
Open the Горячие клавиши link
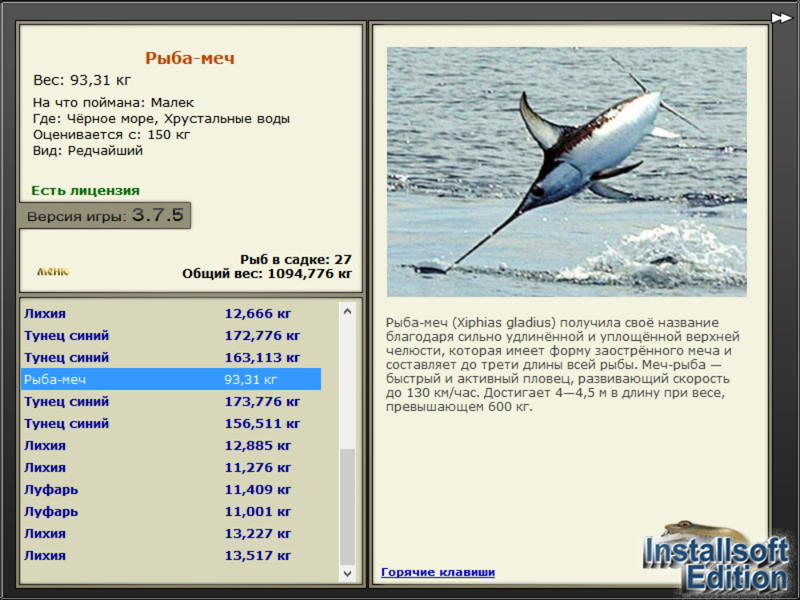(438, 572)
